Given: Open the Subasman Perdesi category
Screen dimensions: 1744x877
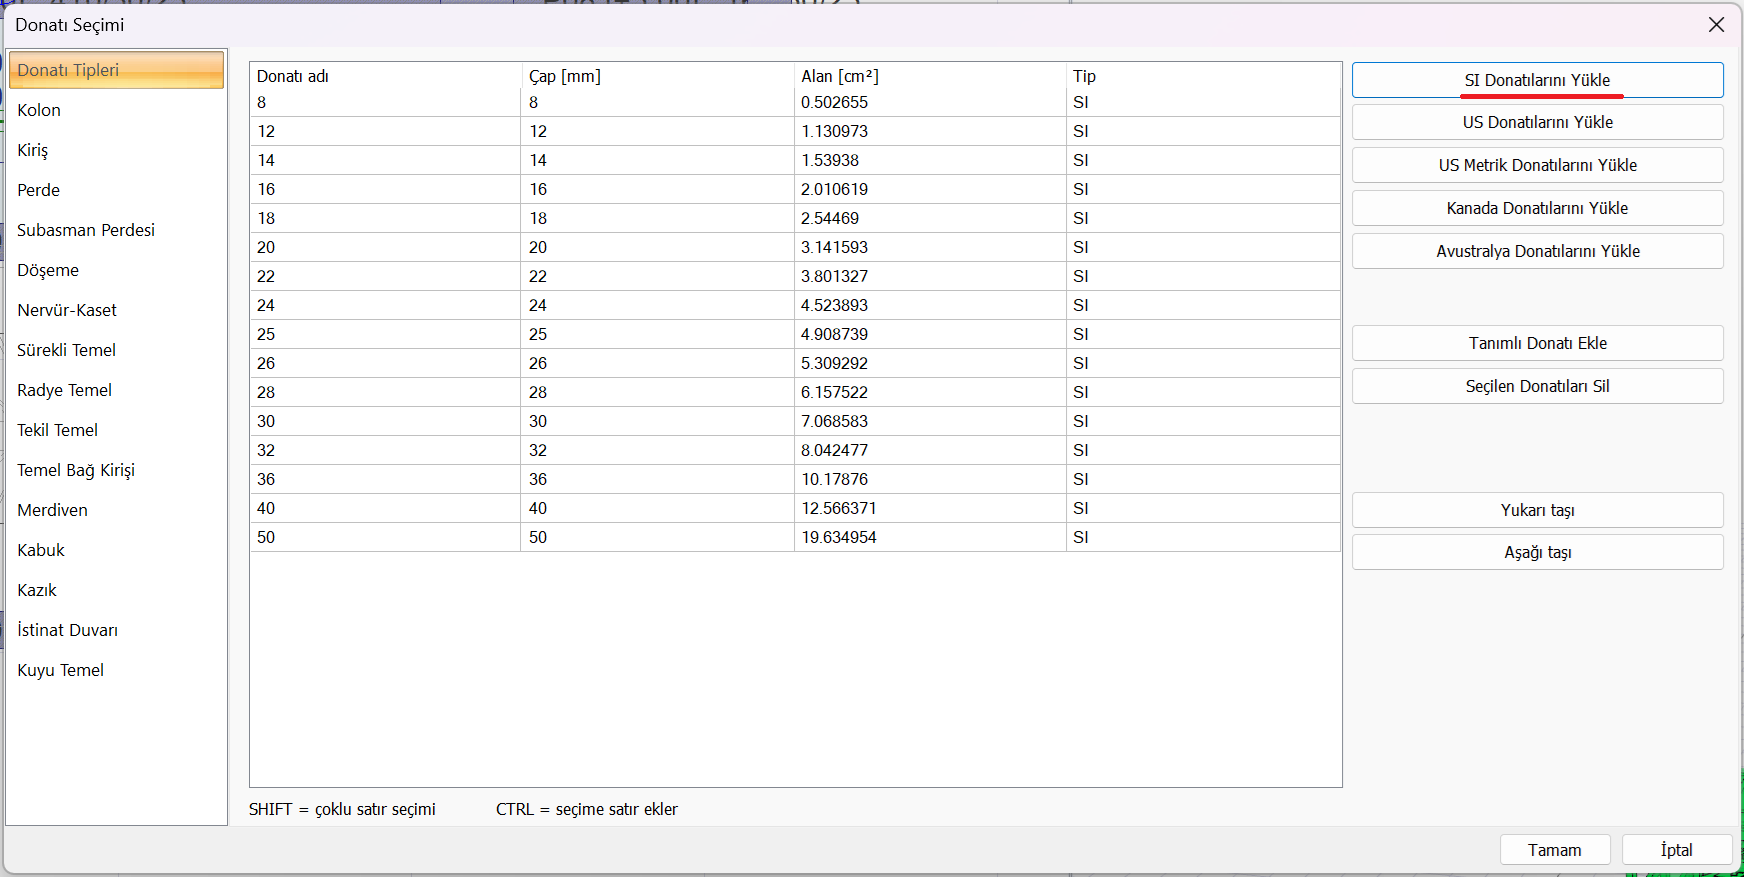Looking at the screenshot, I should (86, 230).
